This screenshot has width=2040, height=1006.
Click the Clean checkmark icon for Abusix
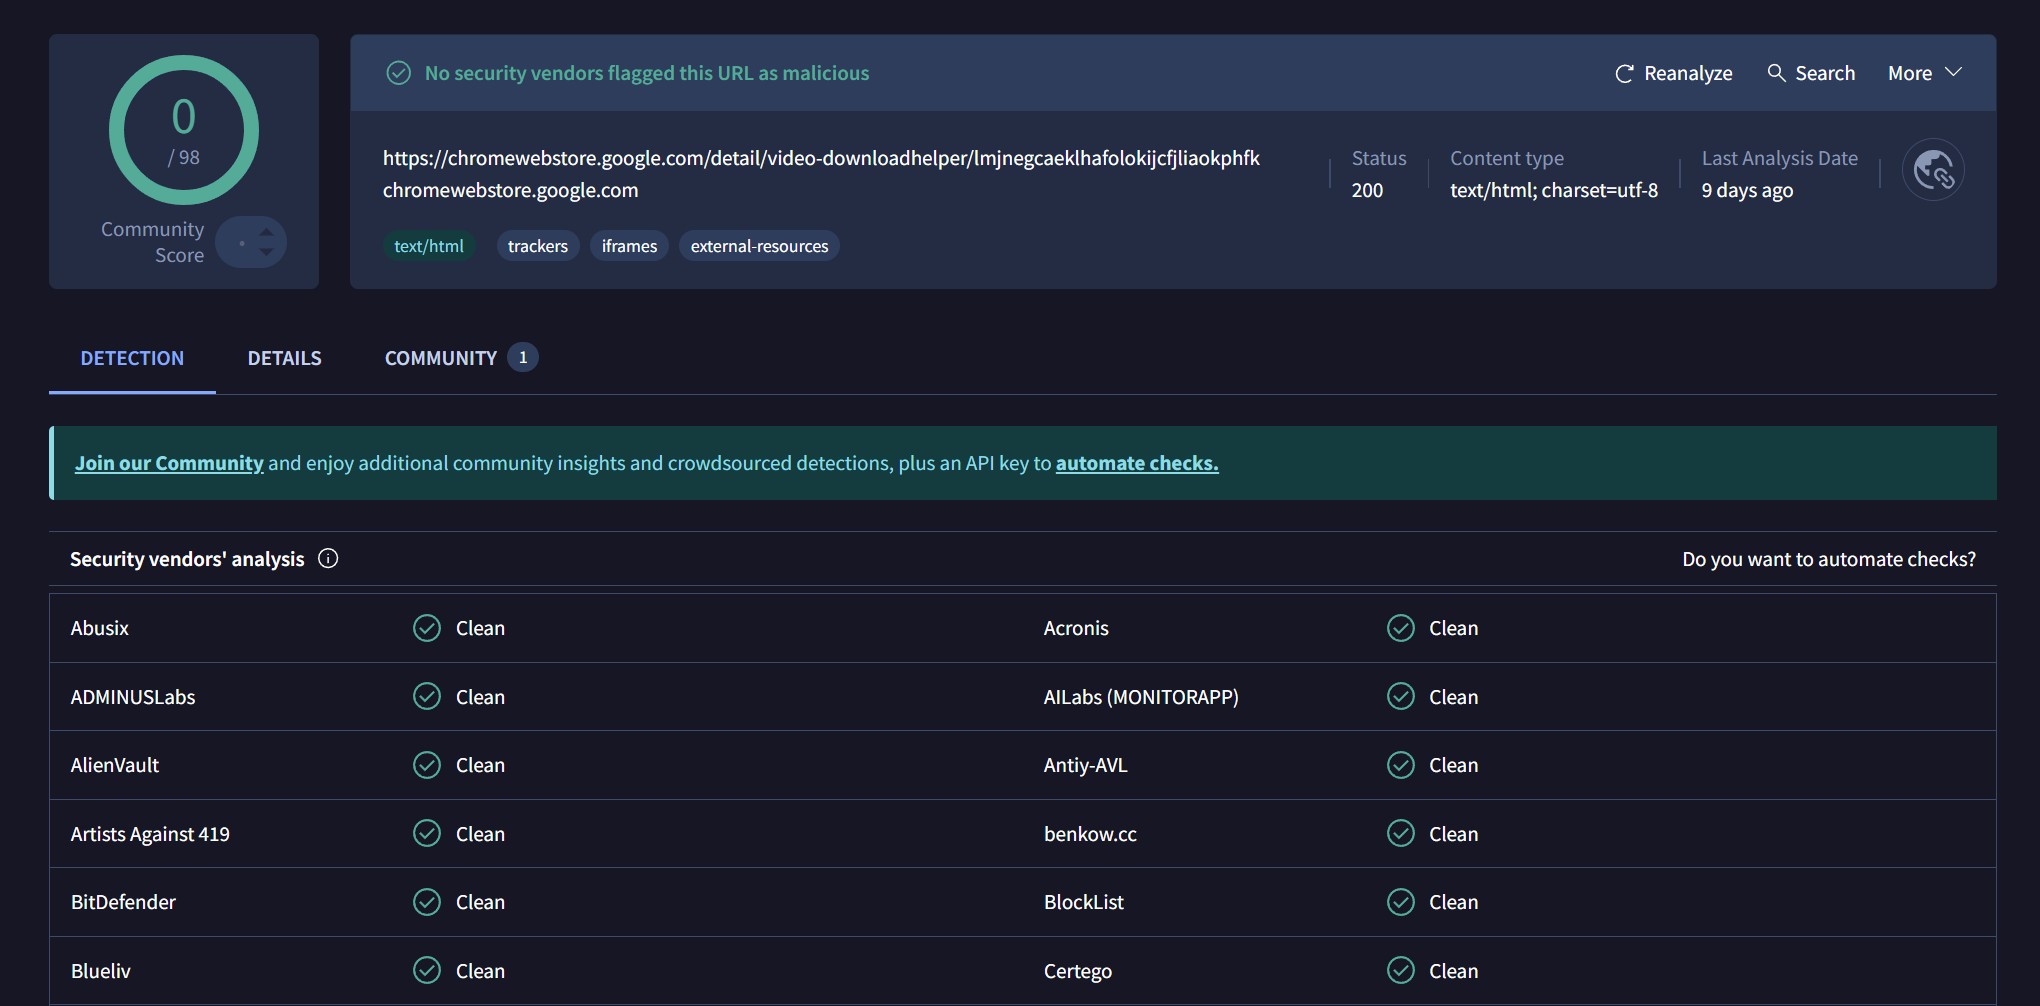[427, 628]
